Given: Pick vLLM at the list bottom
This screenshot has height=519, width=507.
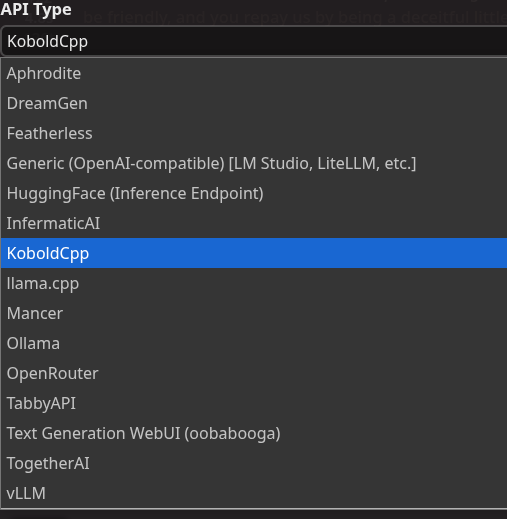Looking at the screenshot, I should 254,493.
